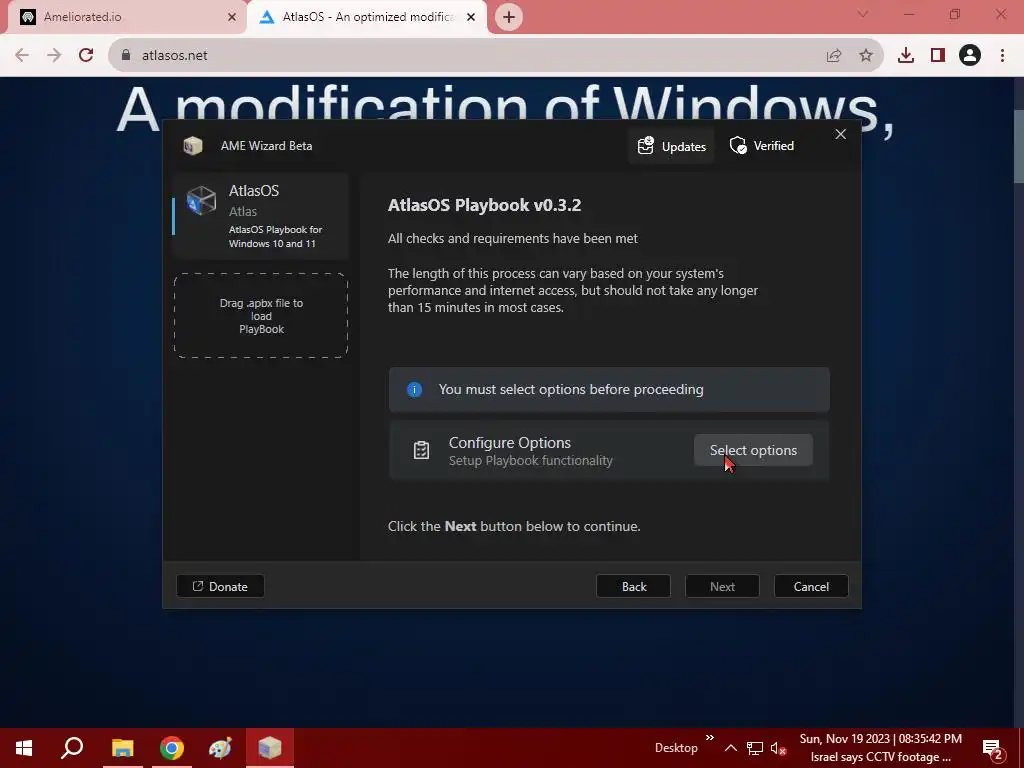Image resolution: width=1024 pixels, height=768 pixels.
Task: Click the muted volume tray icon
Action: click(x=778, y=748)
